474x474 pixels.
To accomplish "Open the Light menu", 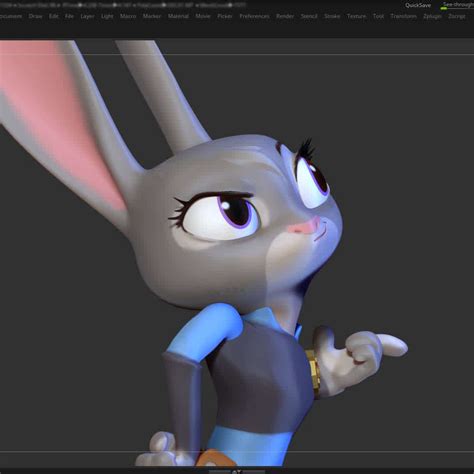I will pos(107,16).
